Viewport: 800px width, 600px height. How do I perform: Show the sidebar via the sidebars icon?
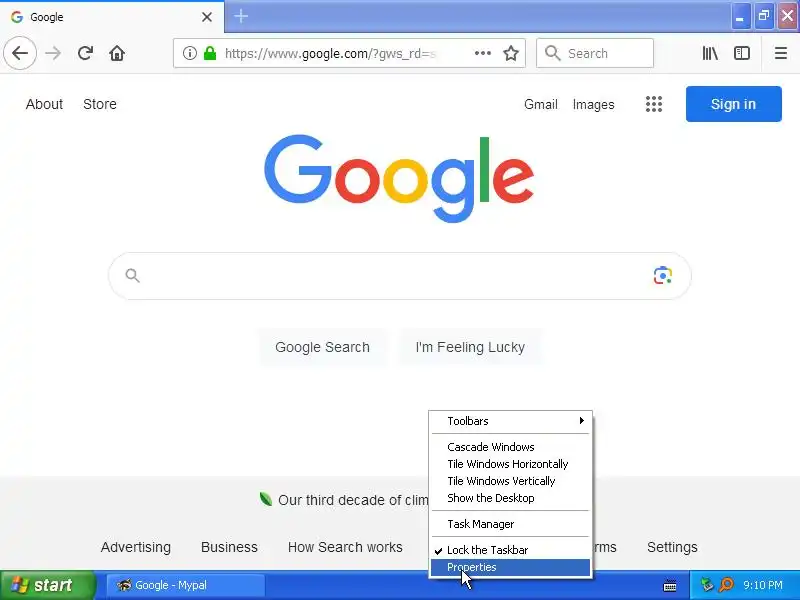point(741,53)
